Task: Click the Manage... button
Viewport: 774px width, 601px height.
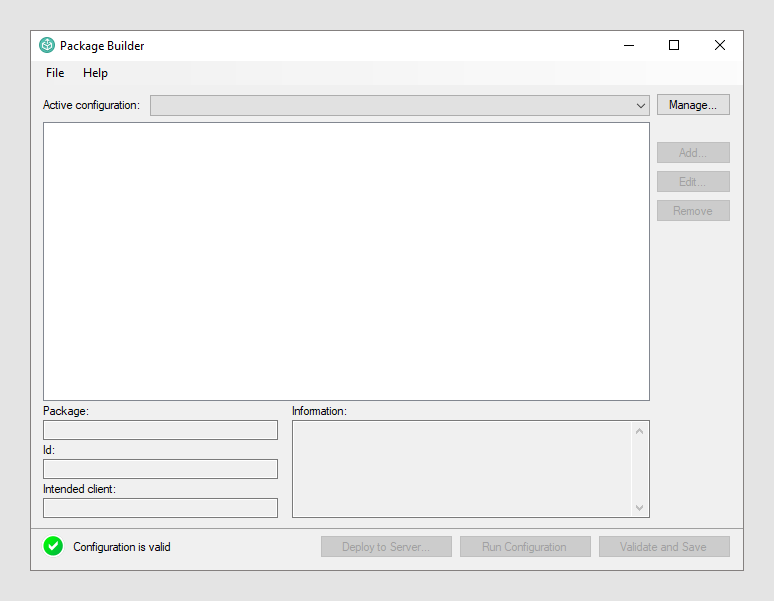Action: (x=693, y=105)
